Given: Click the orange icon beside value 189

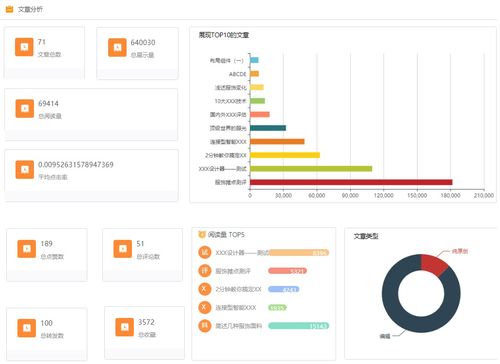Looking at the screenshot, I should click(x=27, y=249).
